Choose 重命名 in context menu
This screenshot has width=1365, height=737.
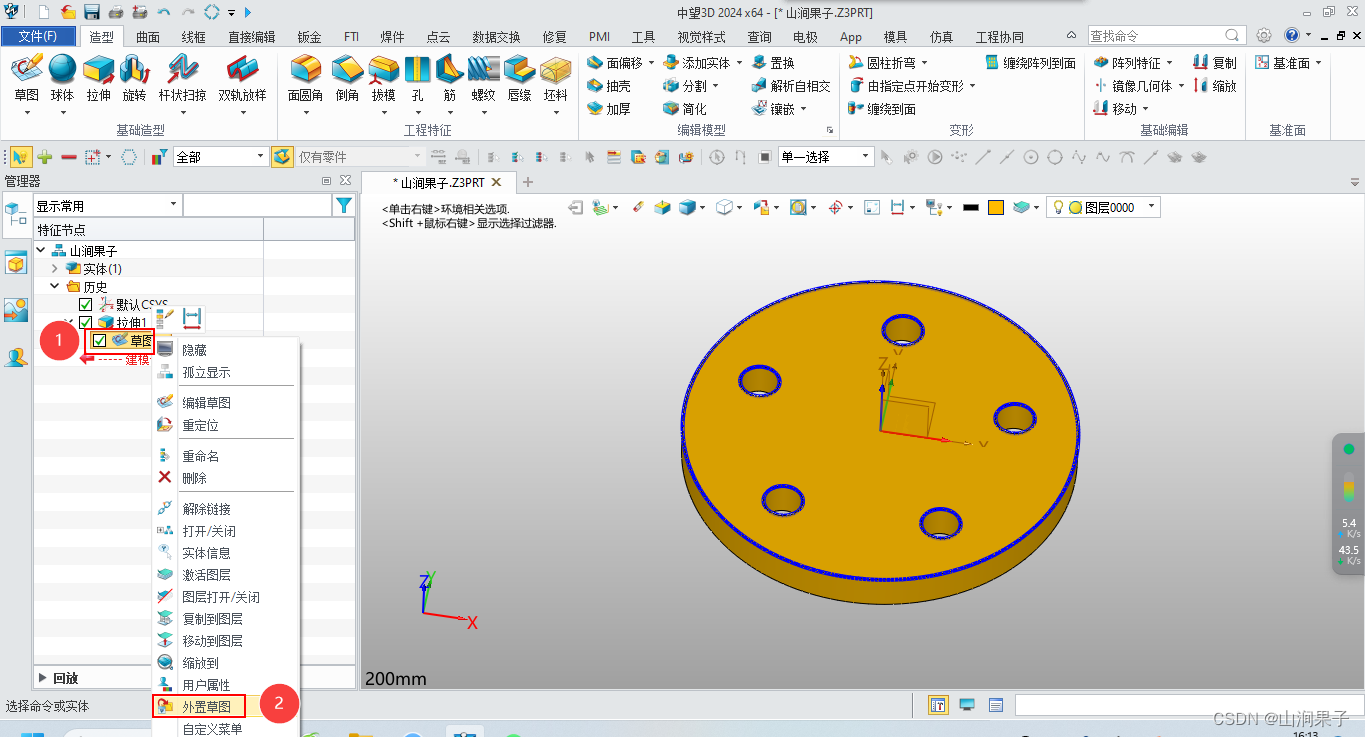point(200,456)
